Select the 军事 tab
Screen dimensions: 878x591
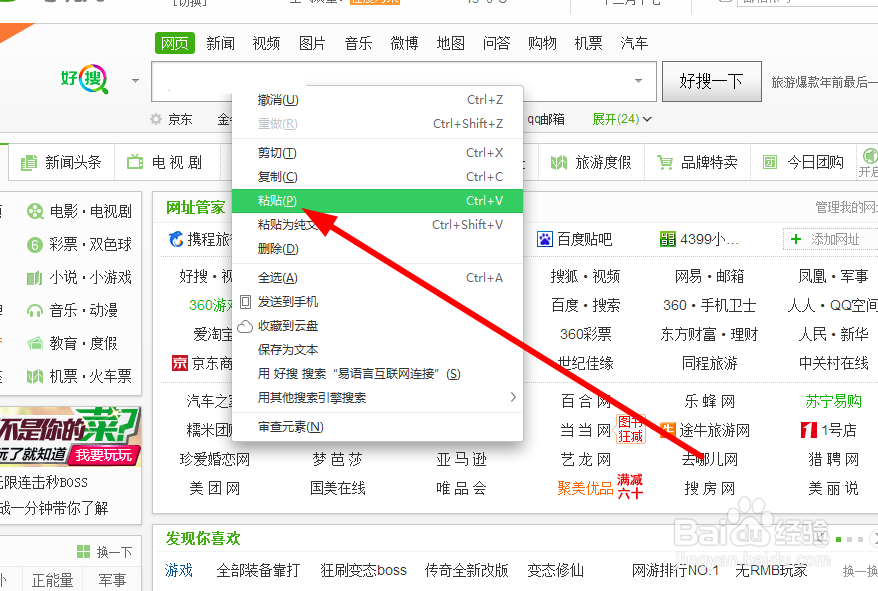click(x=112, y=580)
